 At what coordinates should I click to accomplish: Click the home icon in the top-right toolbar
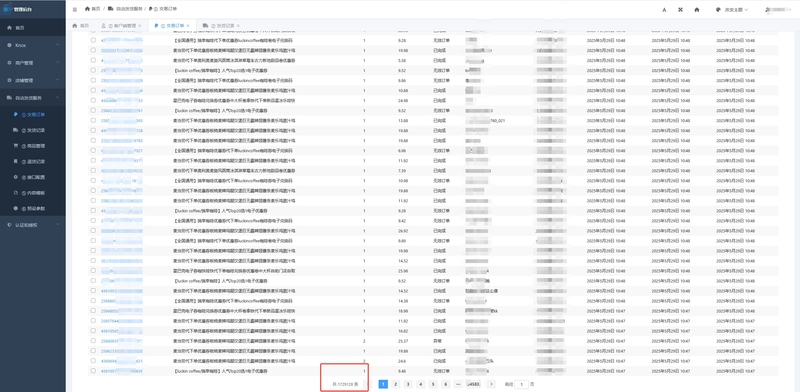click(696, 10)
